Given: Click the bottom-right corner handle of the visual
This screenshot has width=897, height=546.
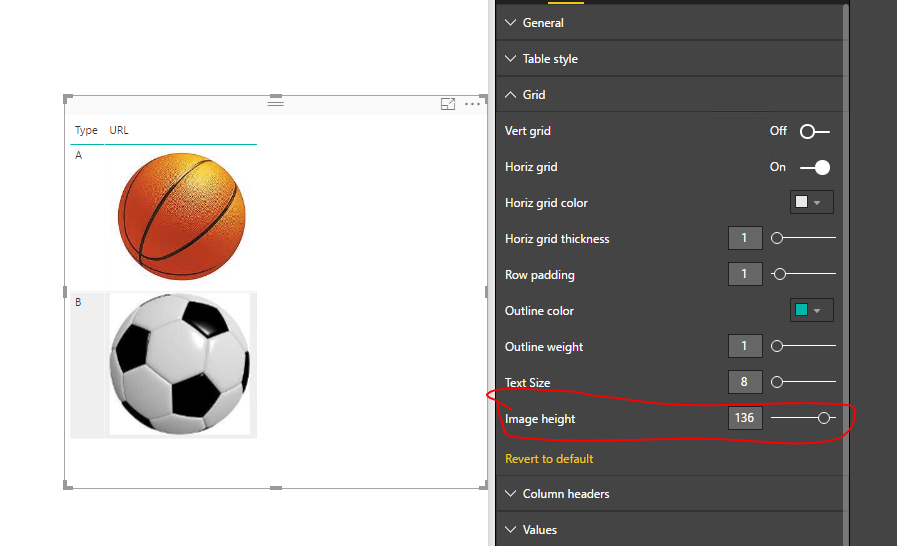Looking at the screenshot, I should click(483, 485).
